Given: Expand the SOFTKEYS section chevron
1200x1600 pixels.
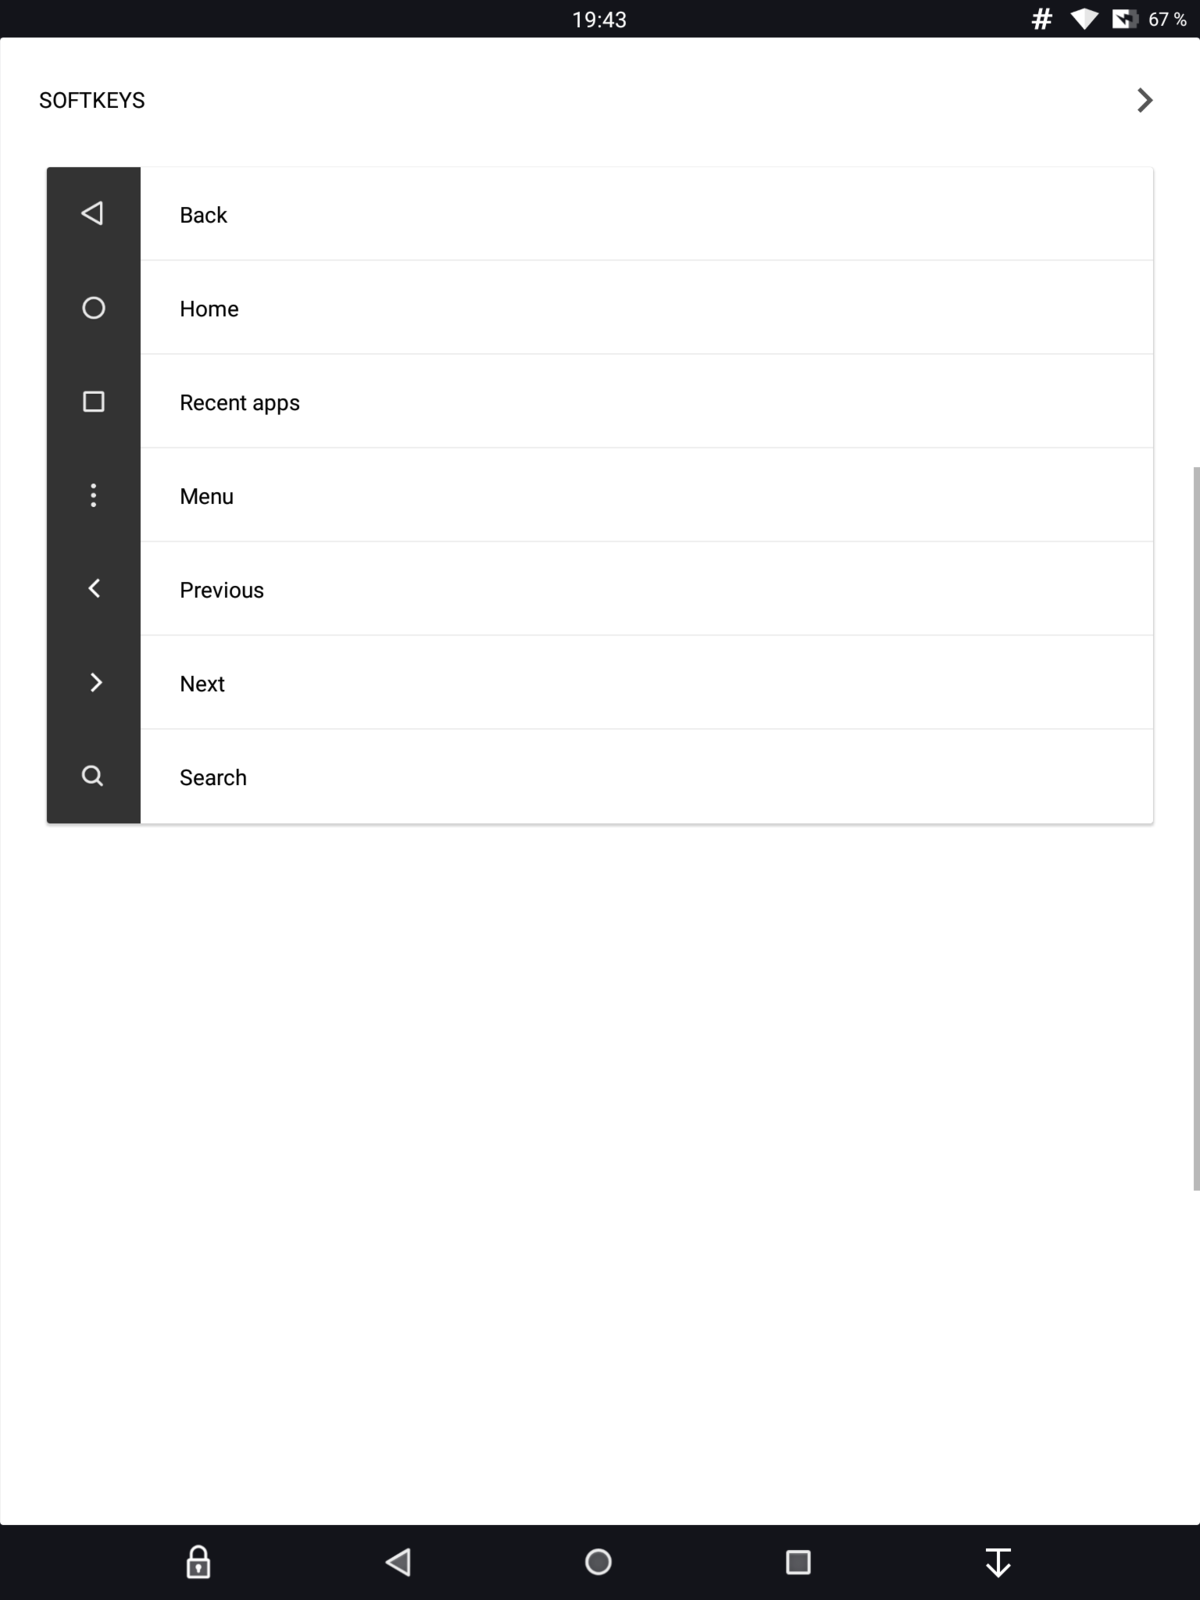Looking at the screenshot, I should (1145, 100).
